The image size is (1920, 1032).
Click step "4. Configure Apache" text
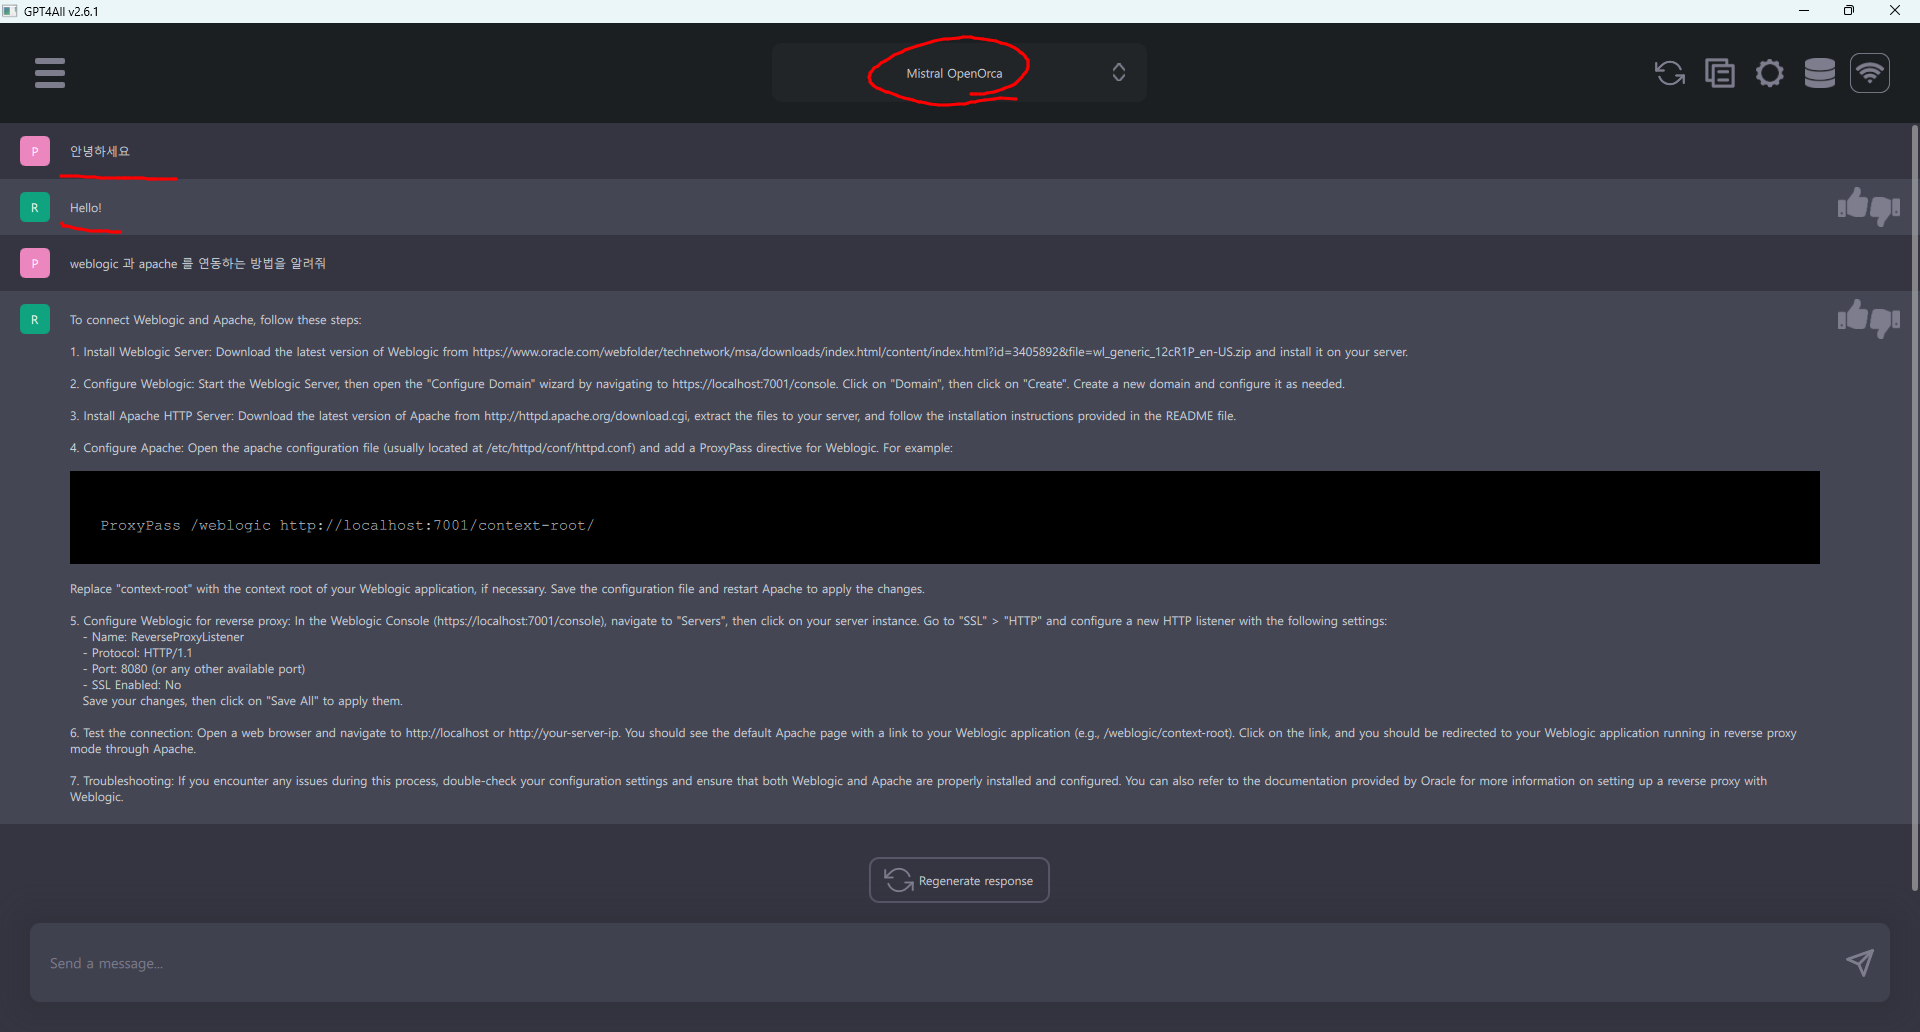511,448
